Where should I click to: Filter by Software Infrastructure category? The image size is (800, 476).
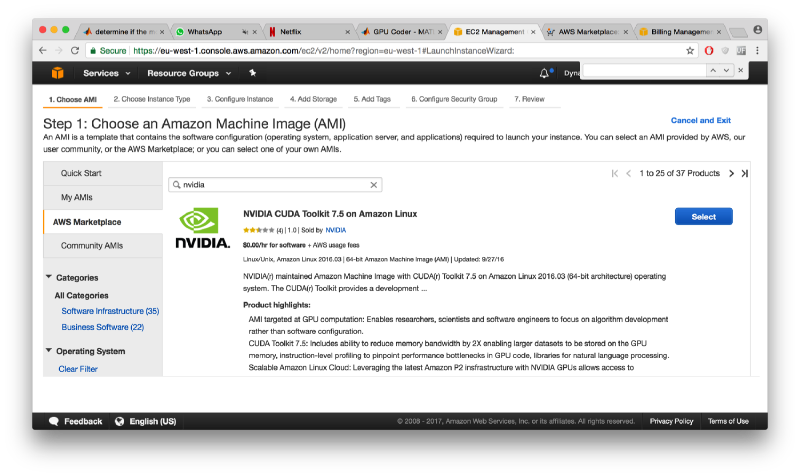110,311
